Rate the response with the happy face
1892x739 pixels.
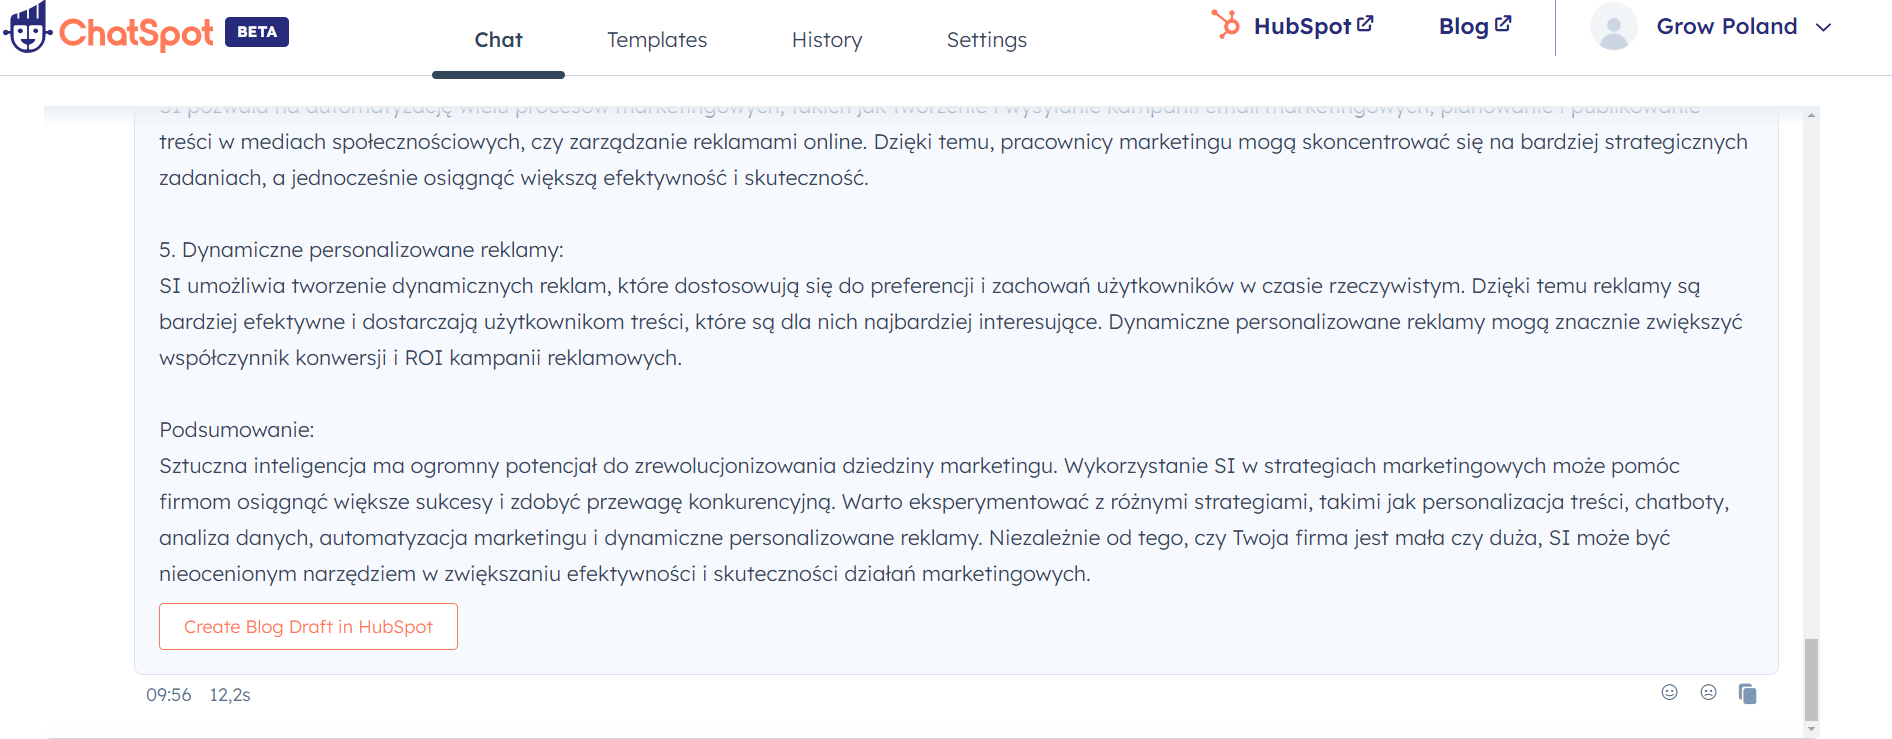pos(1669,692)
